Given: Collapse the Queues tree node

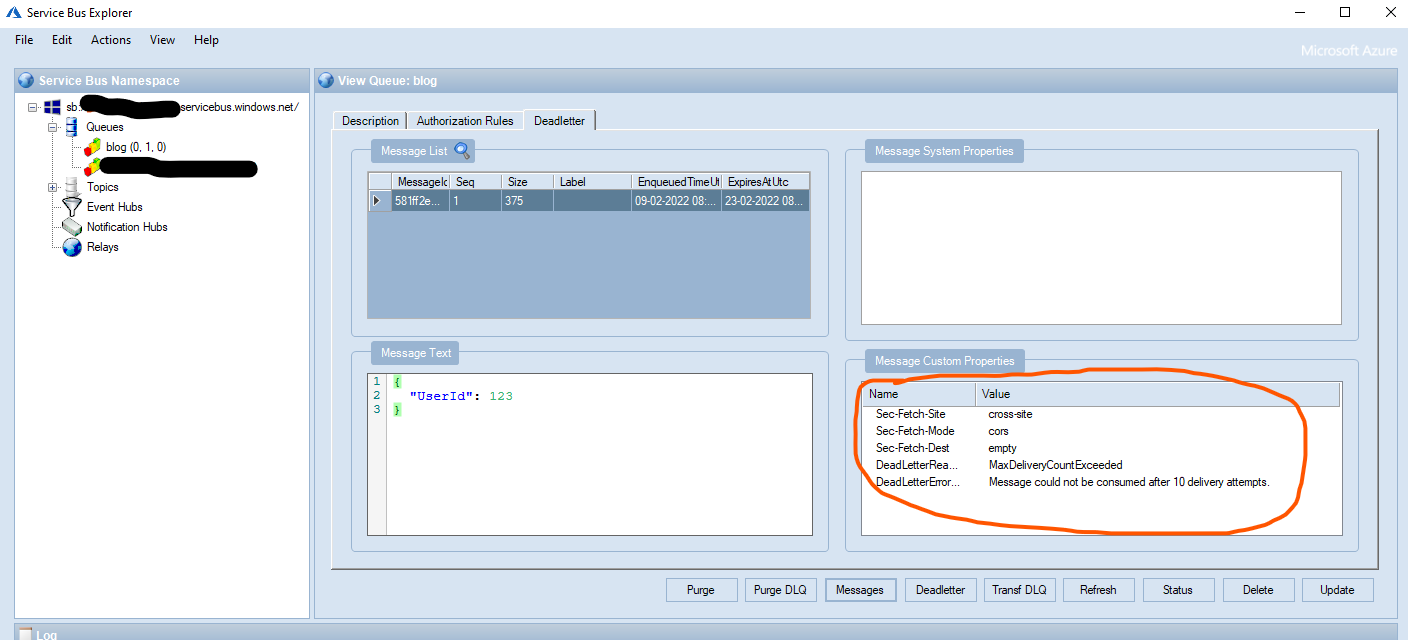Looking at the screenshot, I should pyautogui.click(x=52, y=128).
